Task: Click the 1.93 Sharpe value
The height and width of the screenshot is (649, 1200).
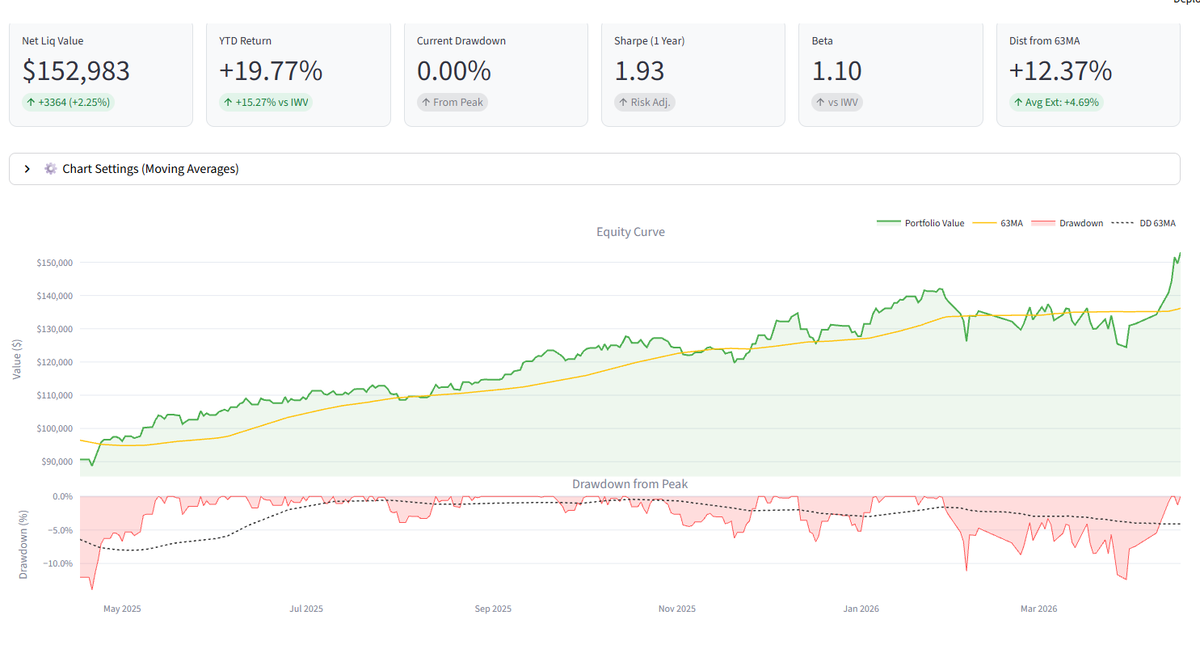Action: (x=639, y=71)
